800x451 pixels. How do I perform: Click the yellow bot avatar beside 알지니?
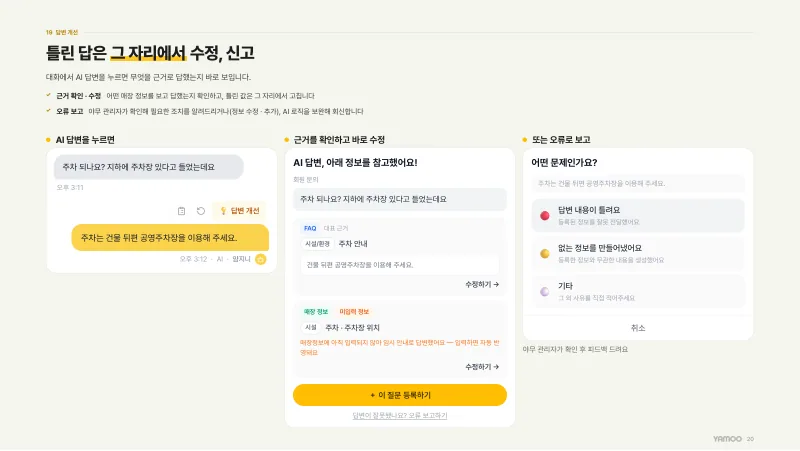261,259
